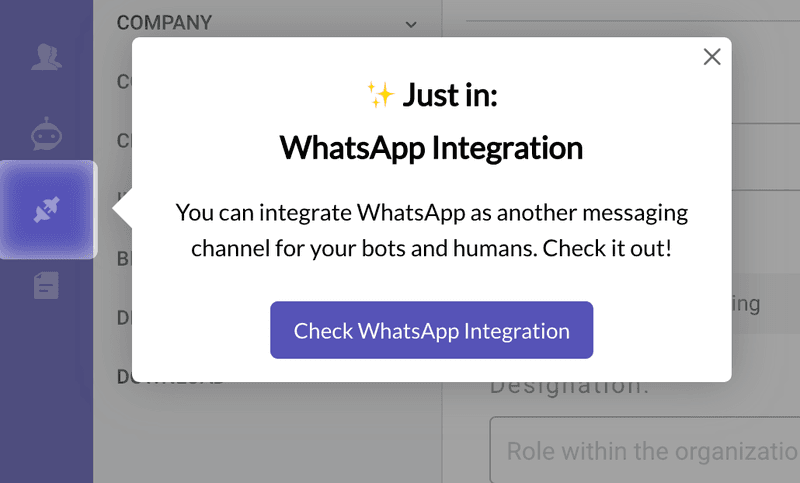Collapse the COMPANY section chevron

click(x=411, y=23)
